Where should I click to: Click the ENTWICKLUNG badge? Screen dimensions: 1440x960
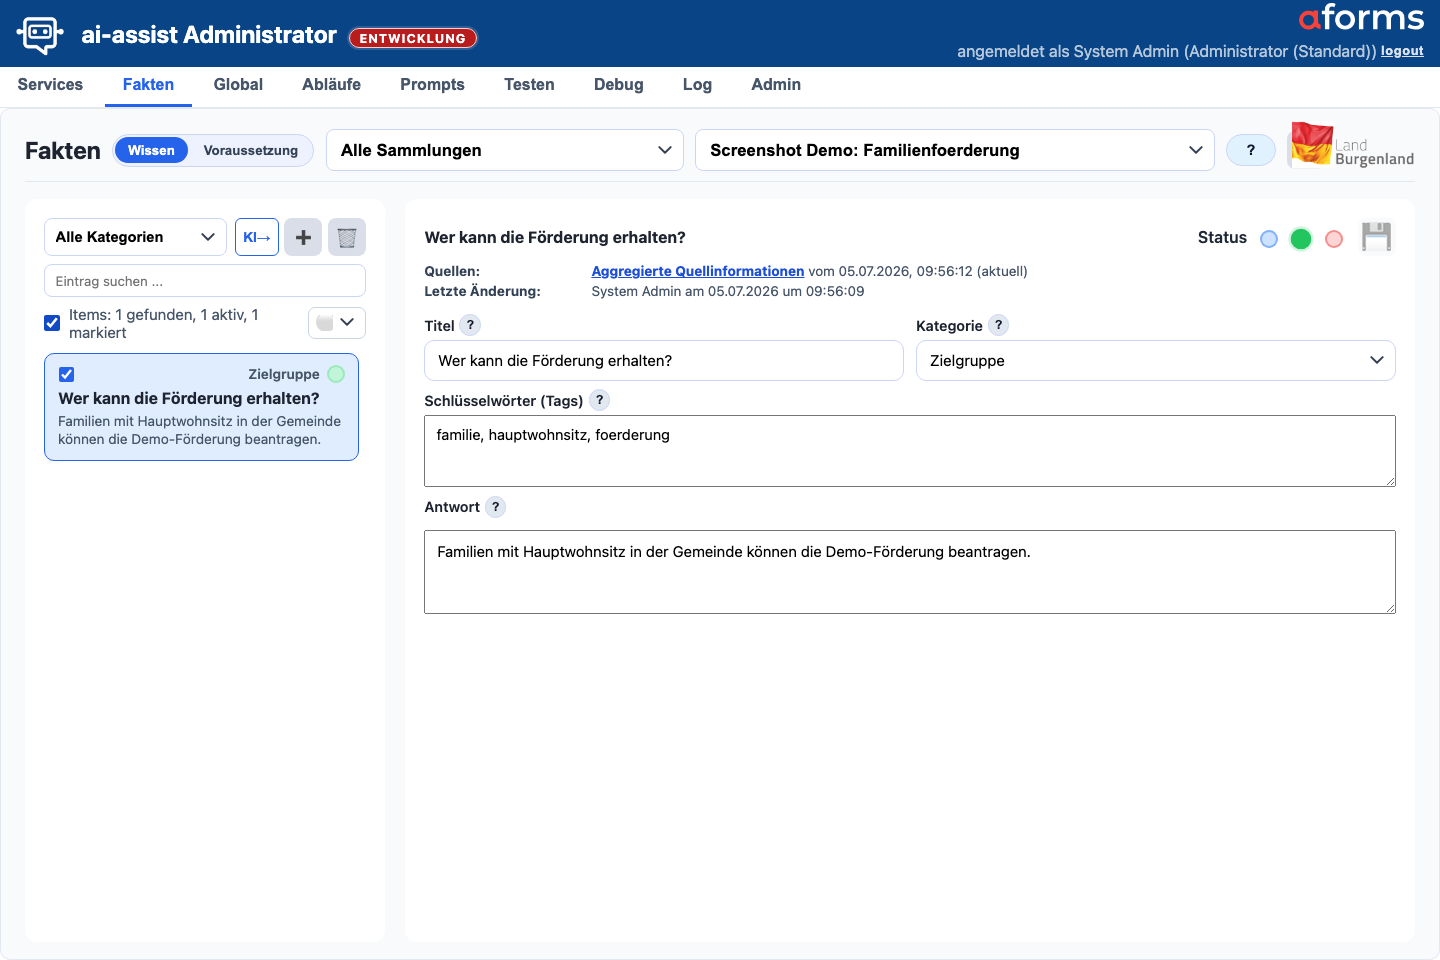[x=413, y=38]
